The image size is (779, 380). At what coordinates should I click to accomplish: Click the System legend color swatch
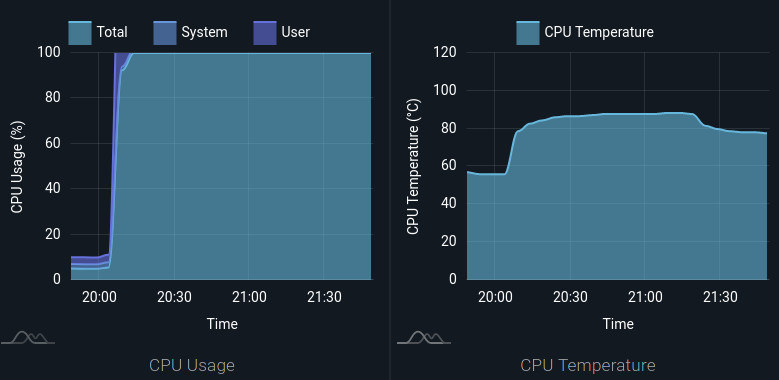coord(164,33)
